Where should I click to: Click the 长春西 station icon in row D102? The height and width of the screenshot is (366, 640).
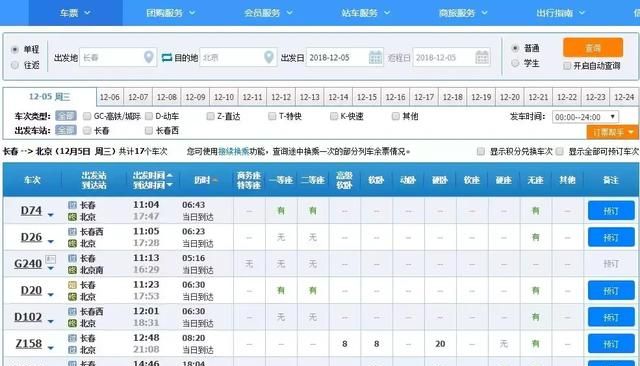click(72, 311)
